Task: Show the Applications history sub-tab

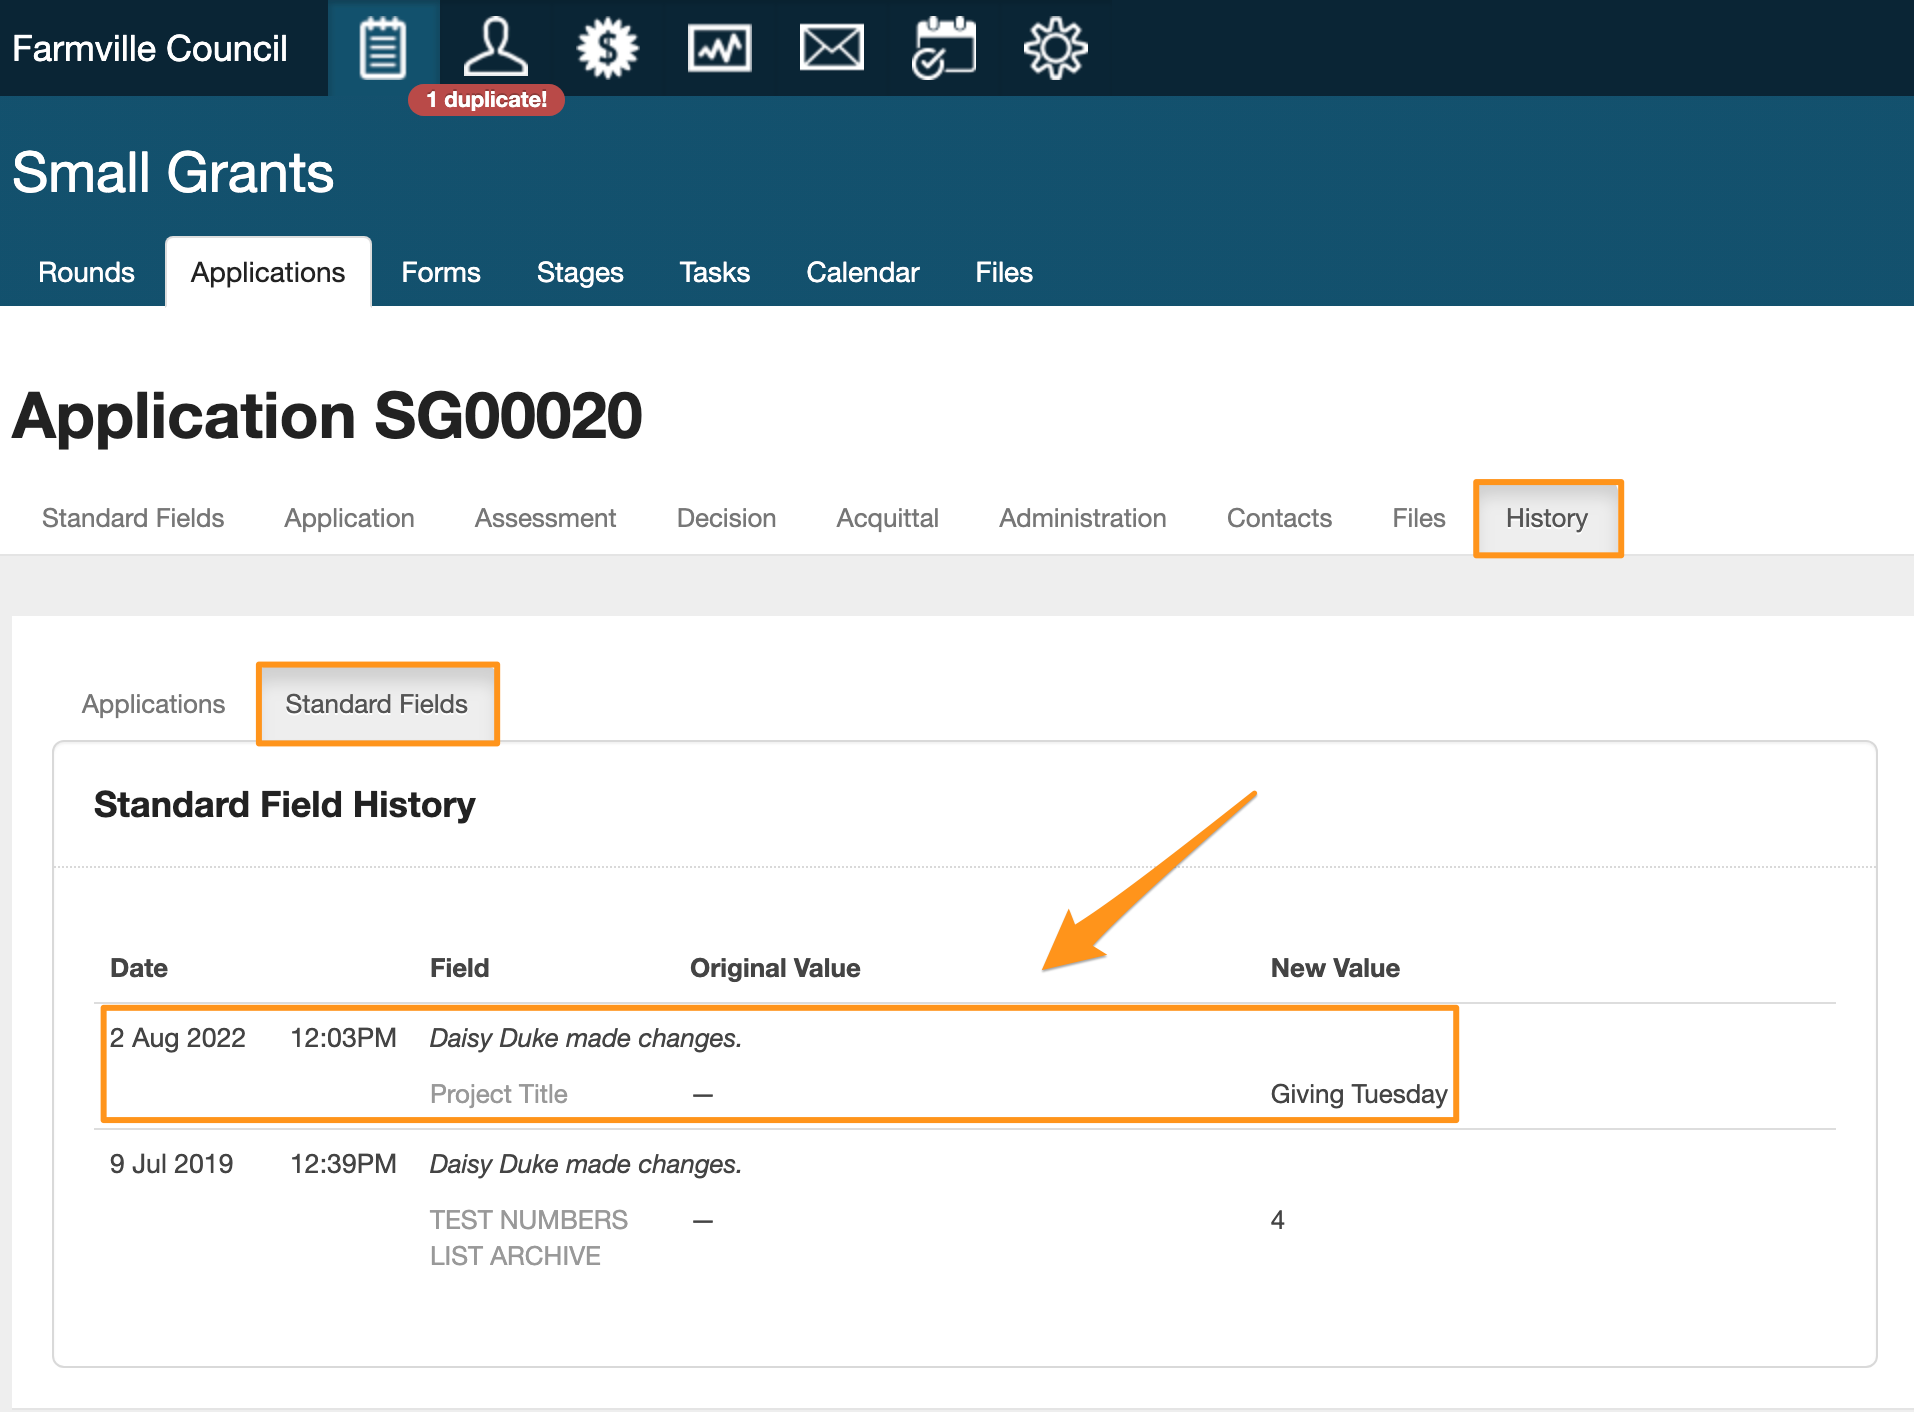Action: (153, 704)
